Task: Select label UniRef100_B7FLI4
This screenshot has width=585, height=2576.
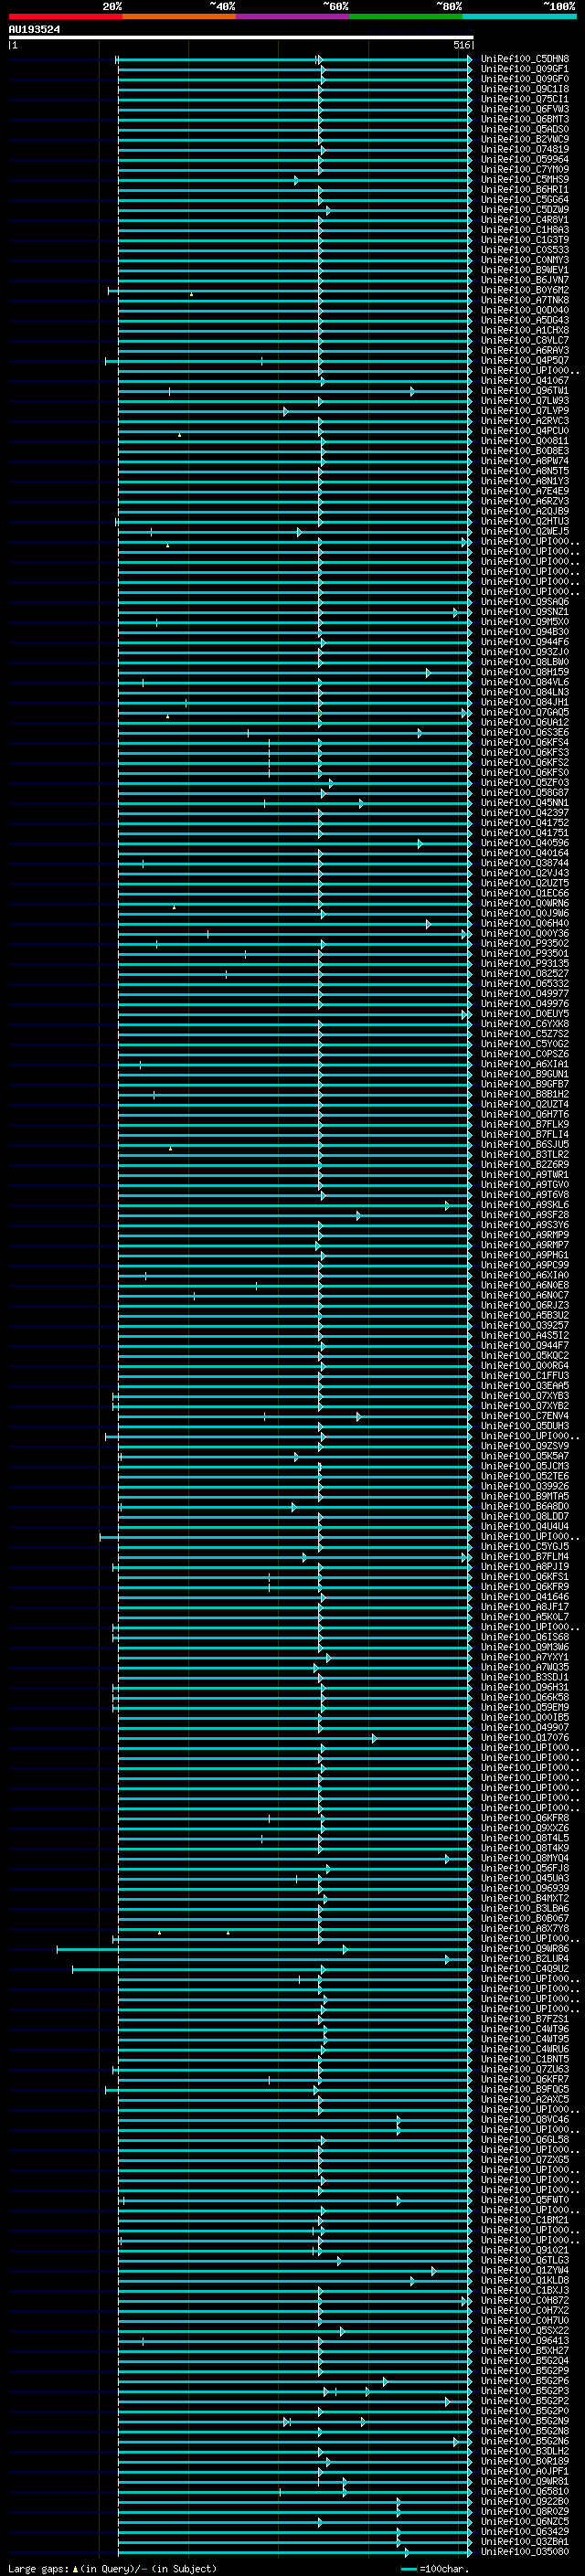Action: (525, 1134)
